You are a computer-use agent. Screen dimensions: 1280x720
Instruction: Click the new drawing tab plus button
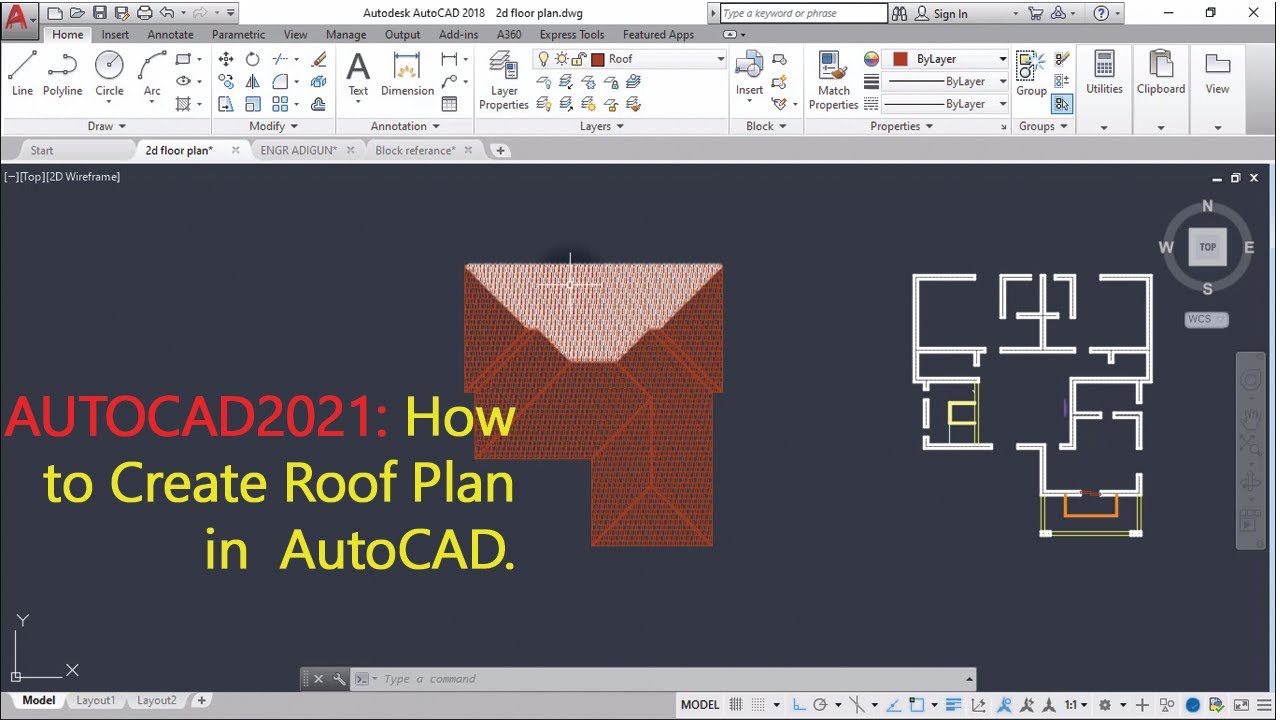point(500,150)
